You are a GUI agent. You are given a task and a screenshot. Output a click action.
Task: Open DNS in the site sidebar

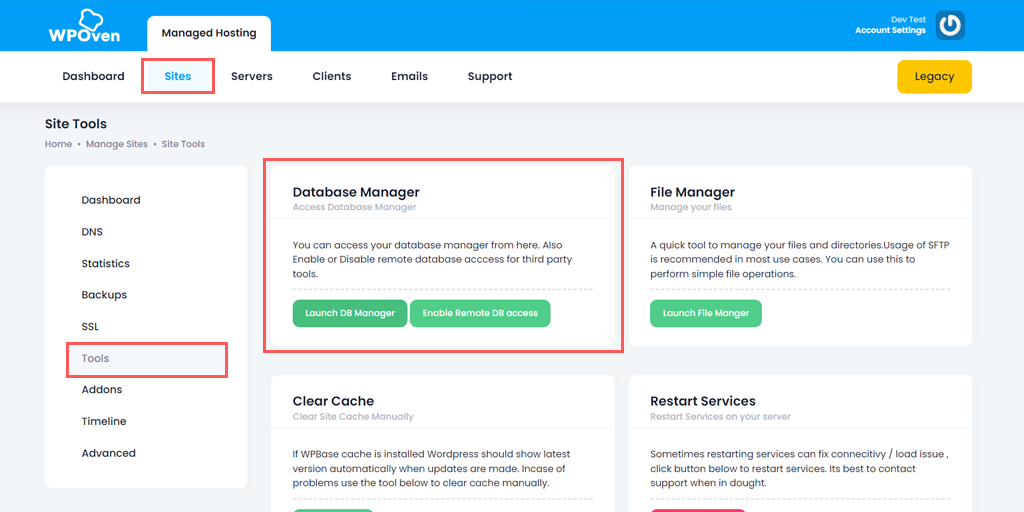92,232
